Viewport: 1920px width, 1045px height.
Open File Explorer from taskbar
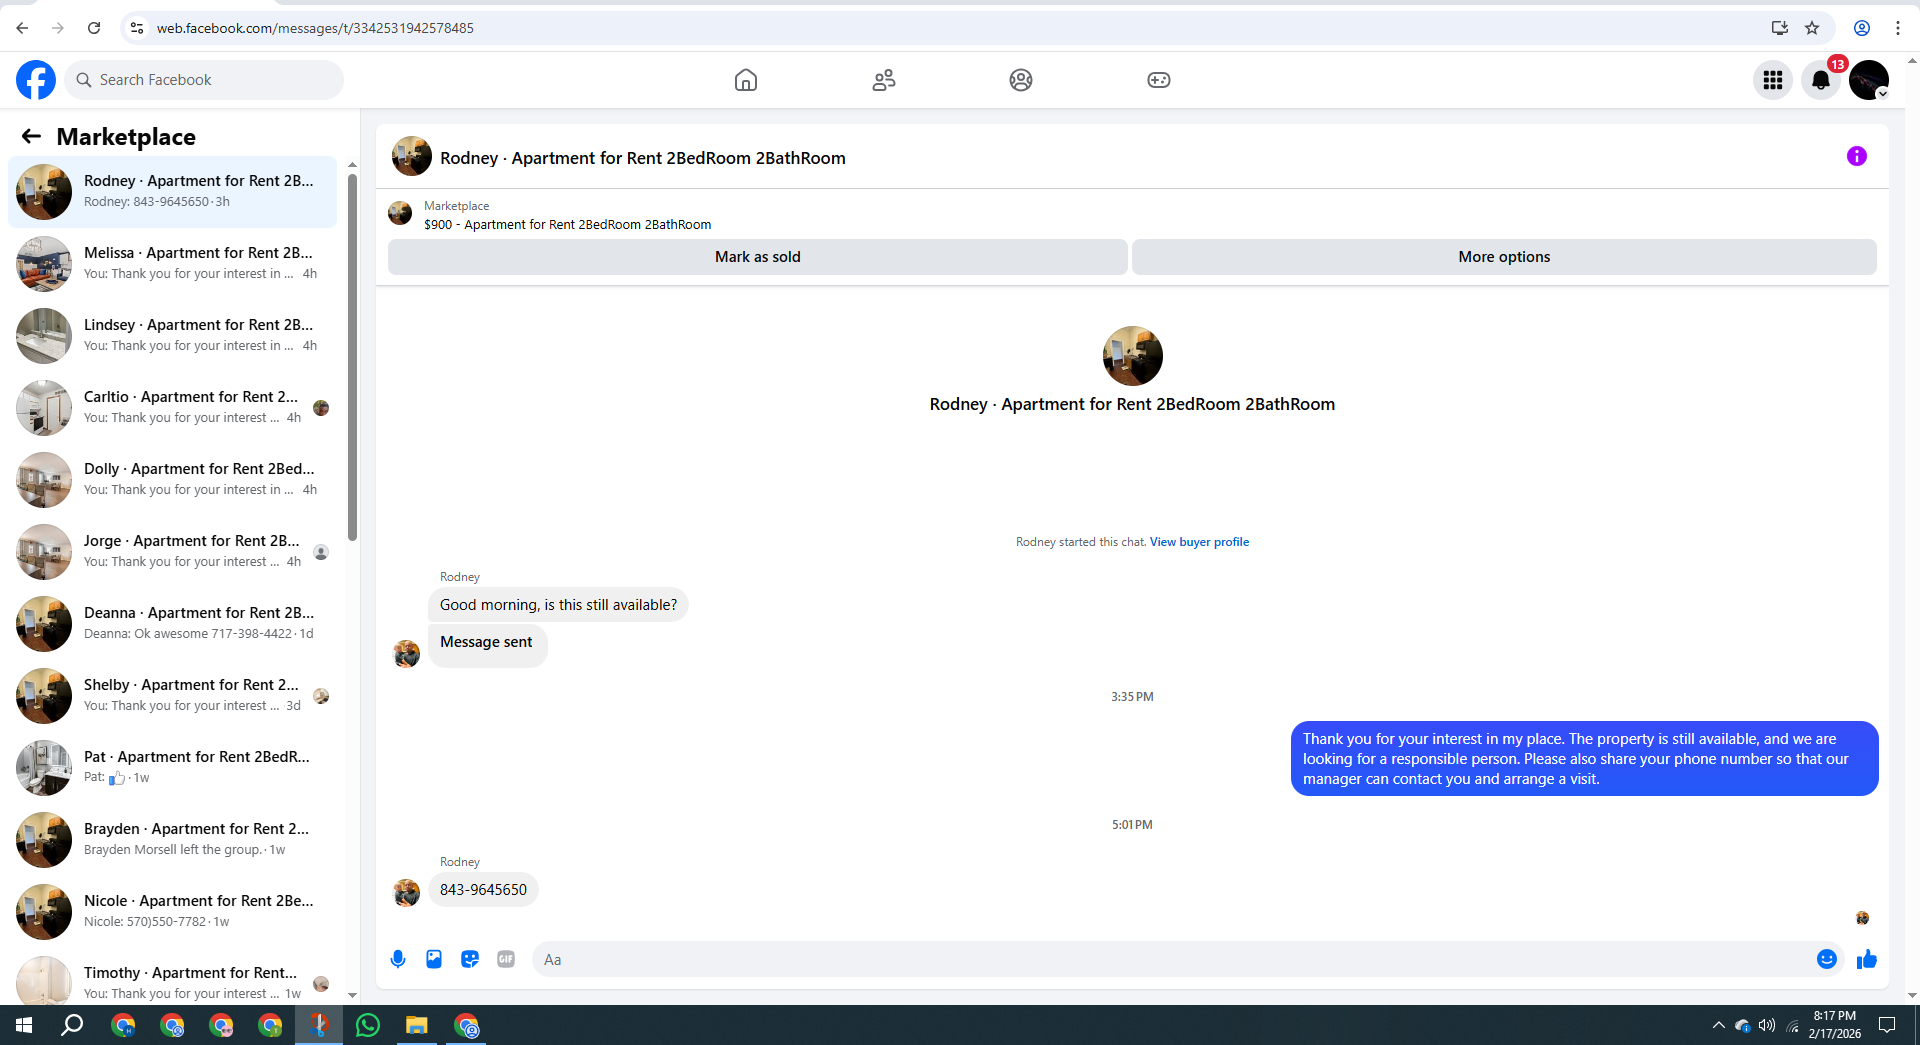tap(416, 1025)
